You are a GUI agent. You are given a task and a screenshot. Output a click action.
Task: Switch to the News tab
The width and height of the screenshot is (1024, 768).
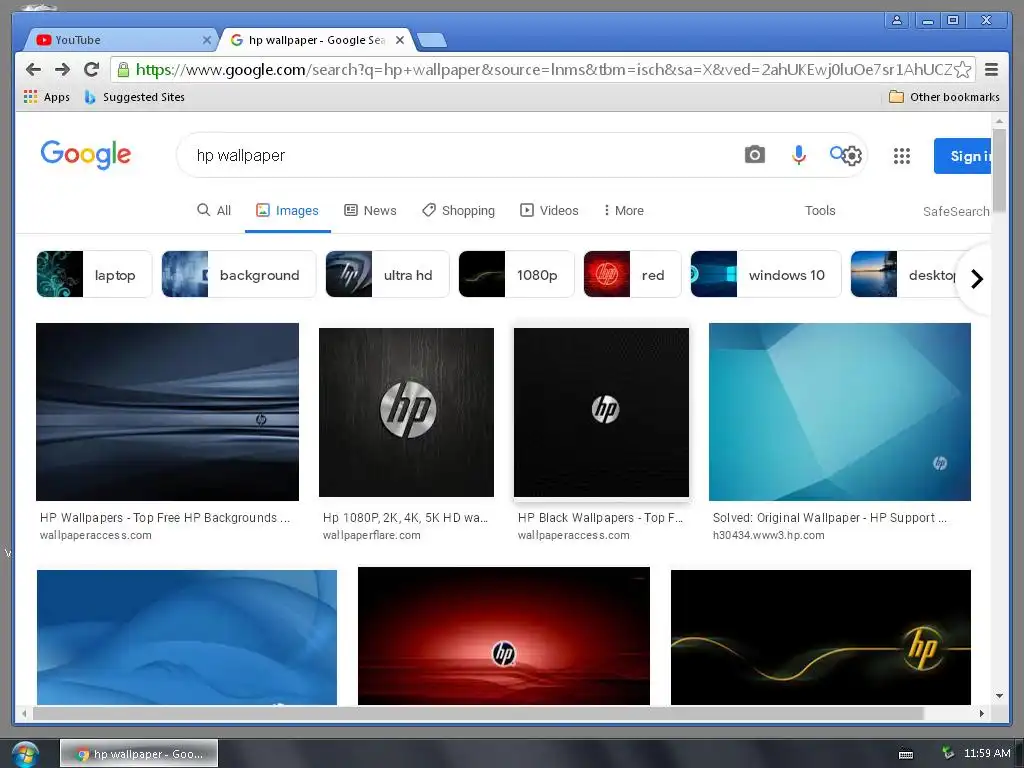pyautogui.click(x=370, y=210)
